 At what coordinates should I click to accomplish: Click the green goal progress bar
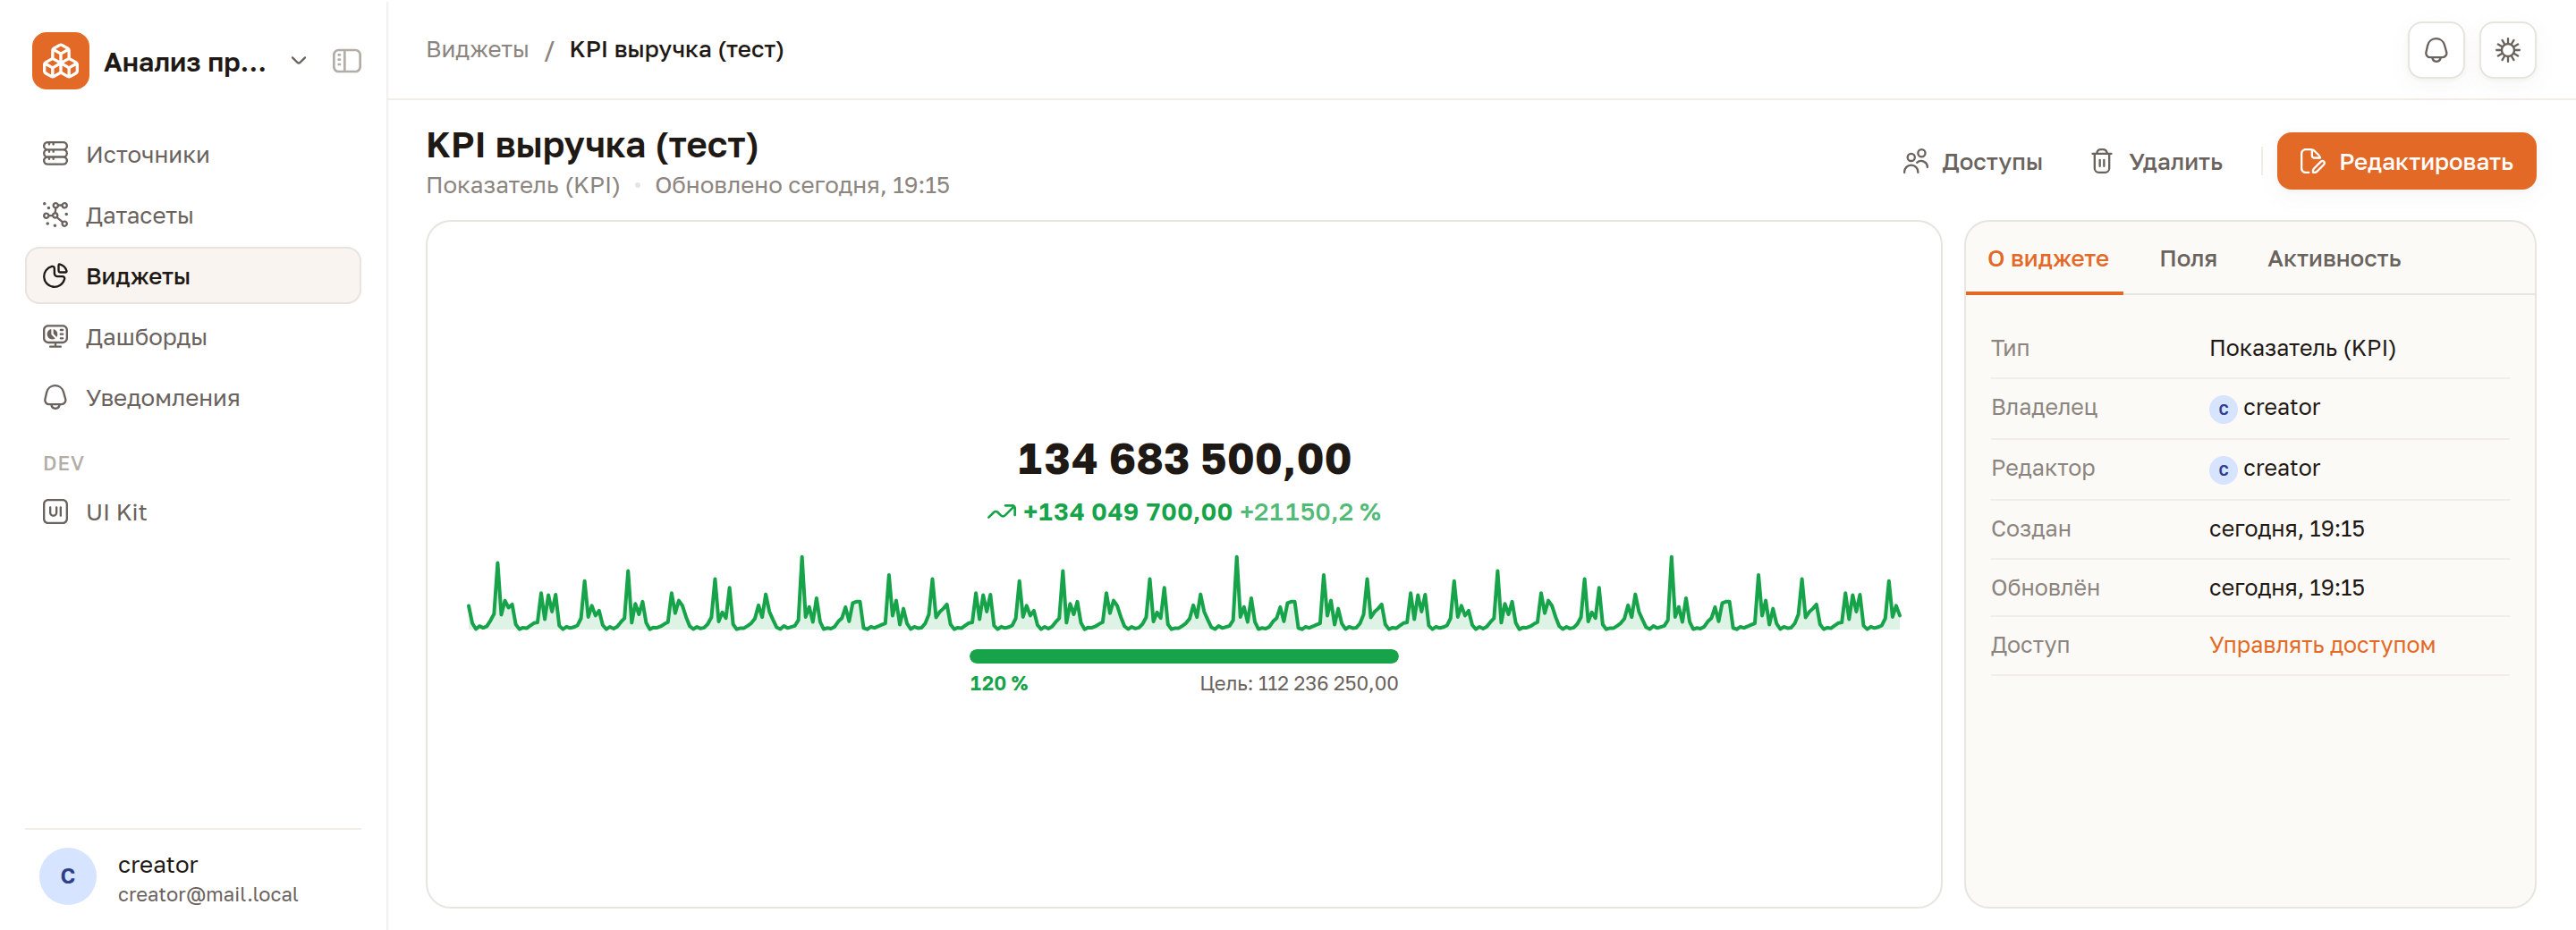[x=1183, y=656]
